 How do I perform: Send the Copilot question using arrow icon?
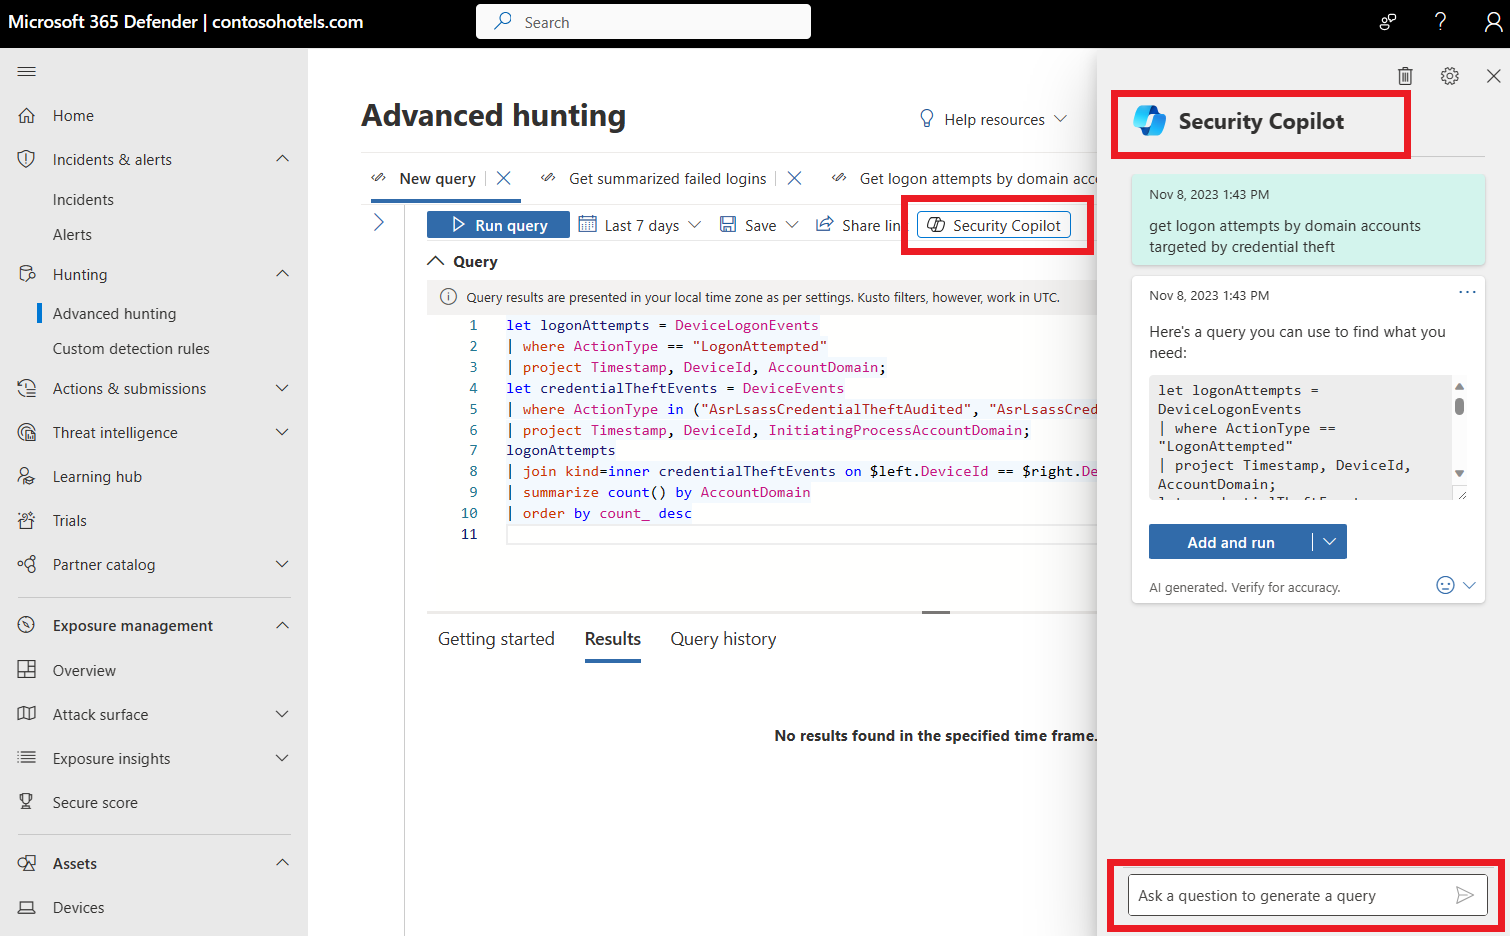(1465, 895)
